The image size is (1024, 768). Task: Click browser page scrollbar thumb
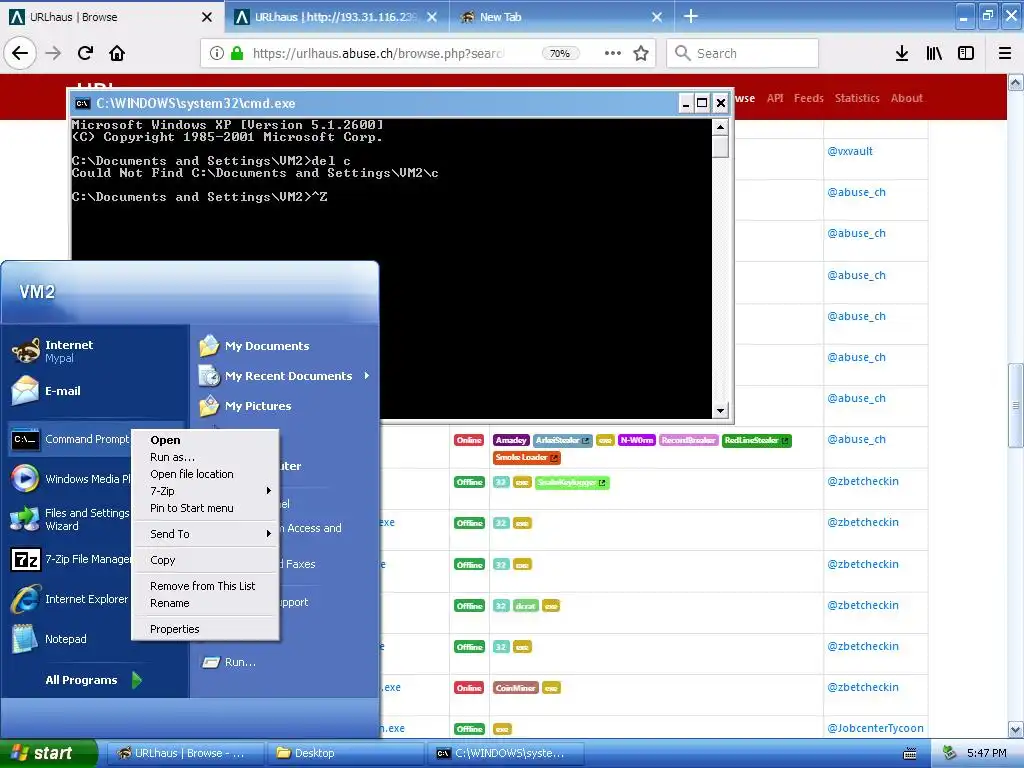[x=1016, y=405]
